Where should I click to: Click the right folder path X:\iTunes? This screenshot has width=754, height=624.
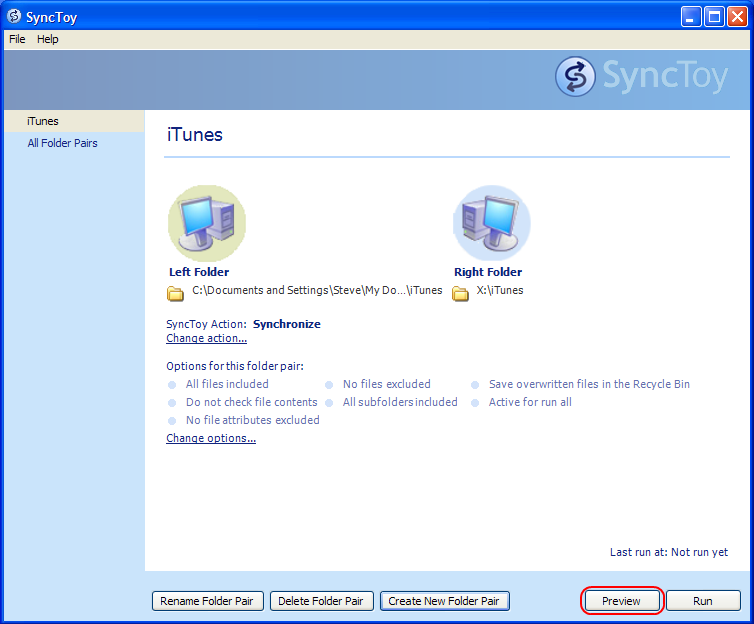click(500, 290)
